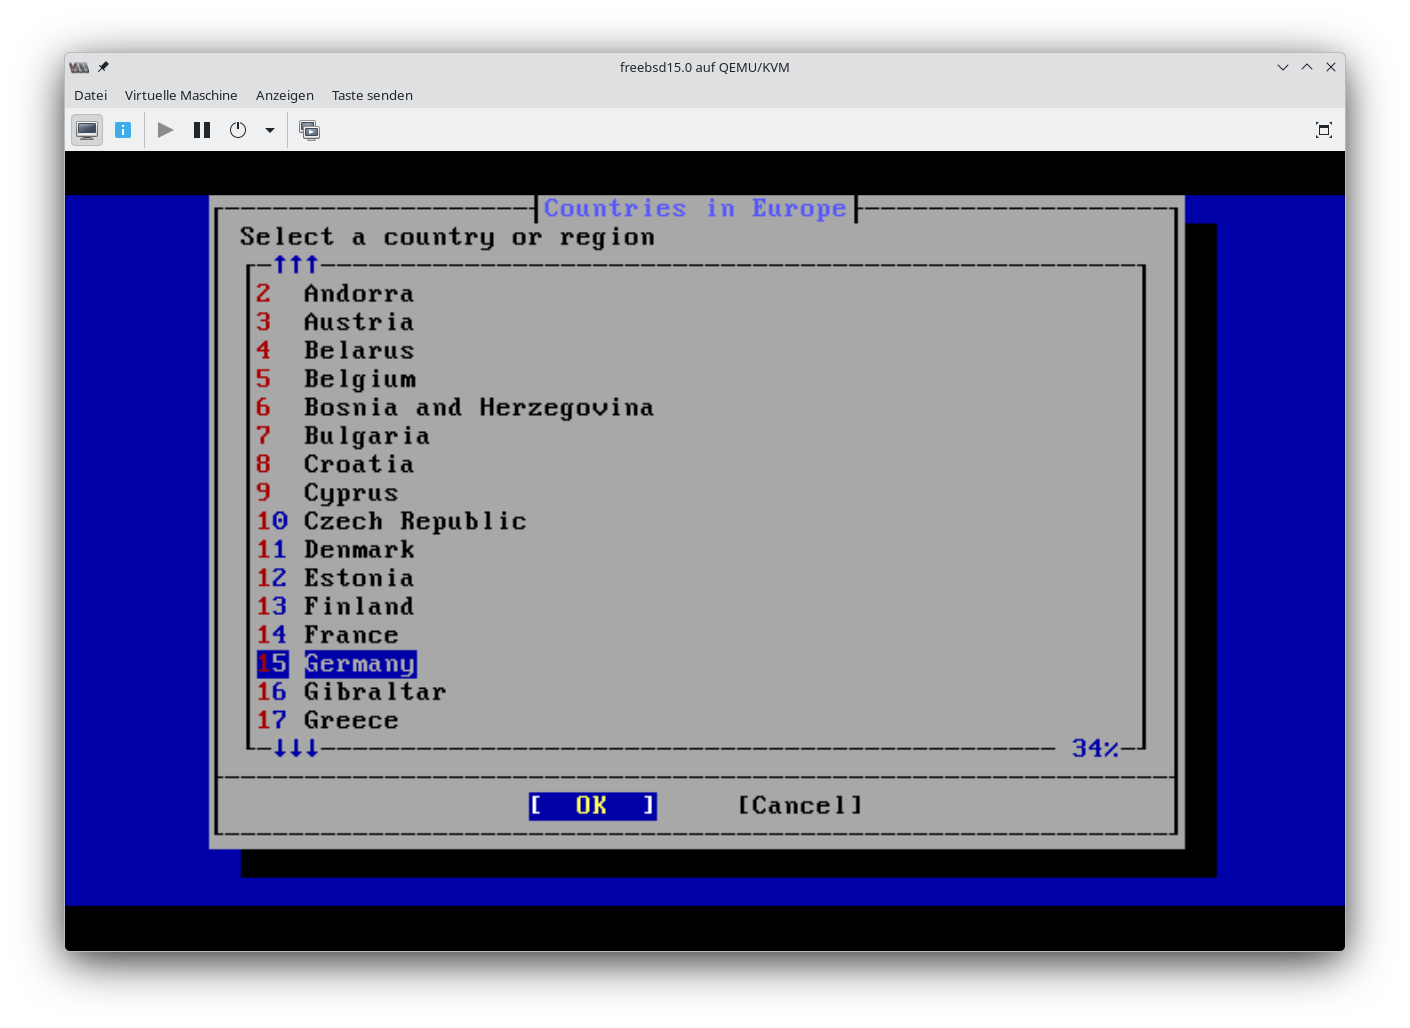Expand the shutdown options dropdown arrow
The image size is (1410, 1028).
tap(270, 130)
